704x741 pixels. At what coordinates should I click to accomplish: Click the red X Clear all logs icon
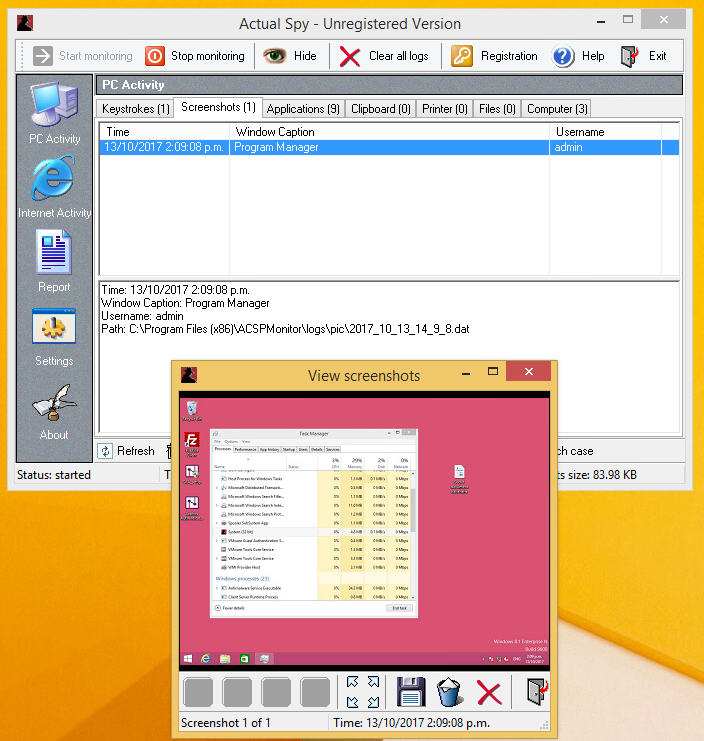click(350, 57)
